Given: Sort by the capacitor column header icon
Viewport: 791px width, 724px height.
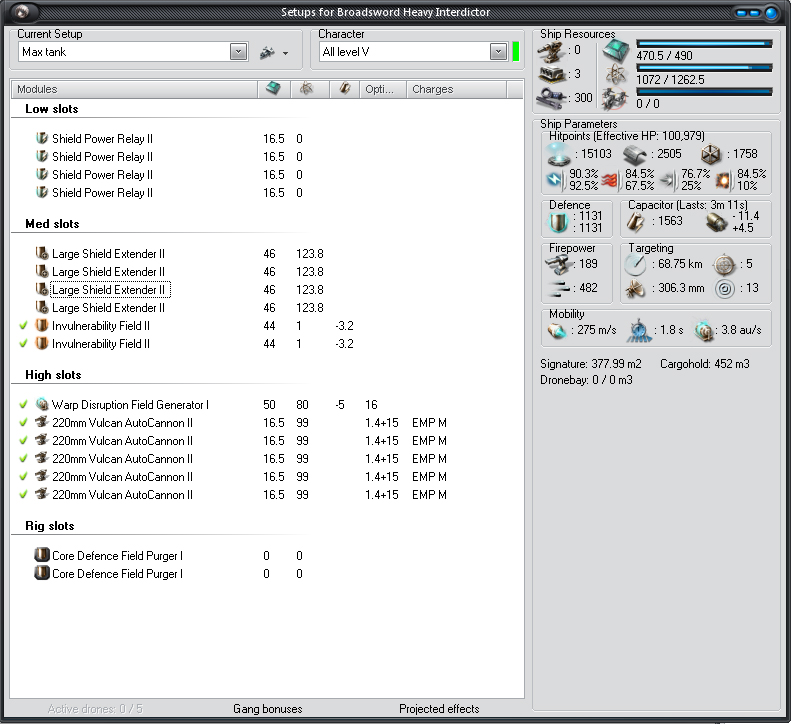Looking at the screenshot, I should click(345, 88).
